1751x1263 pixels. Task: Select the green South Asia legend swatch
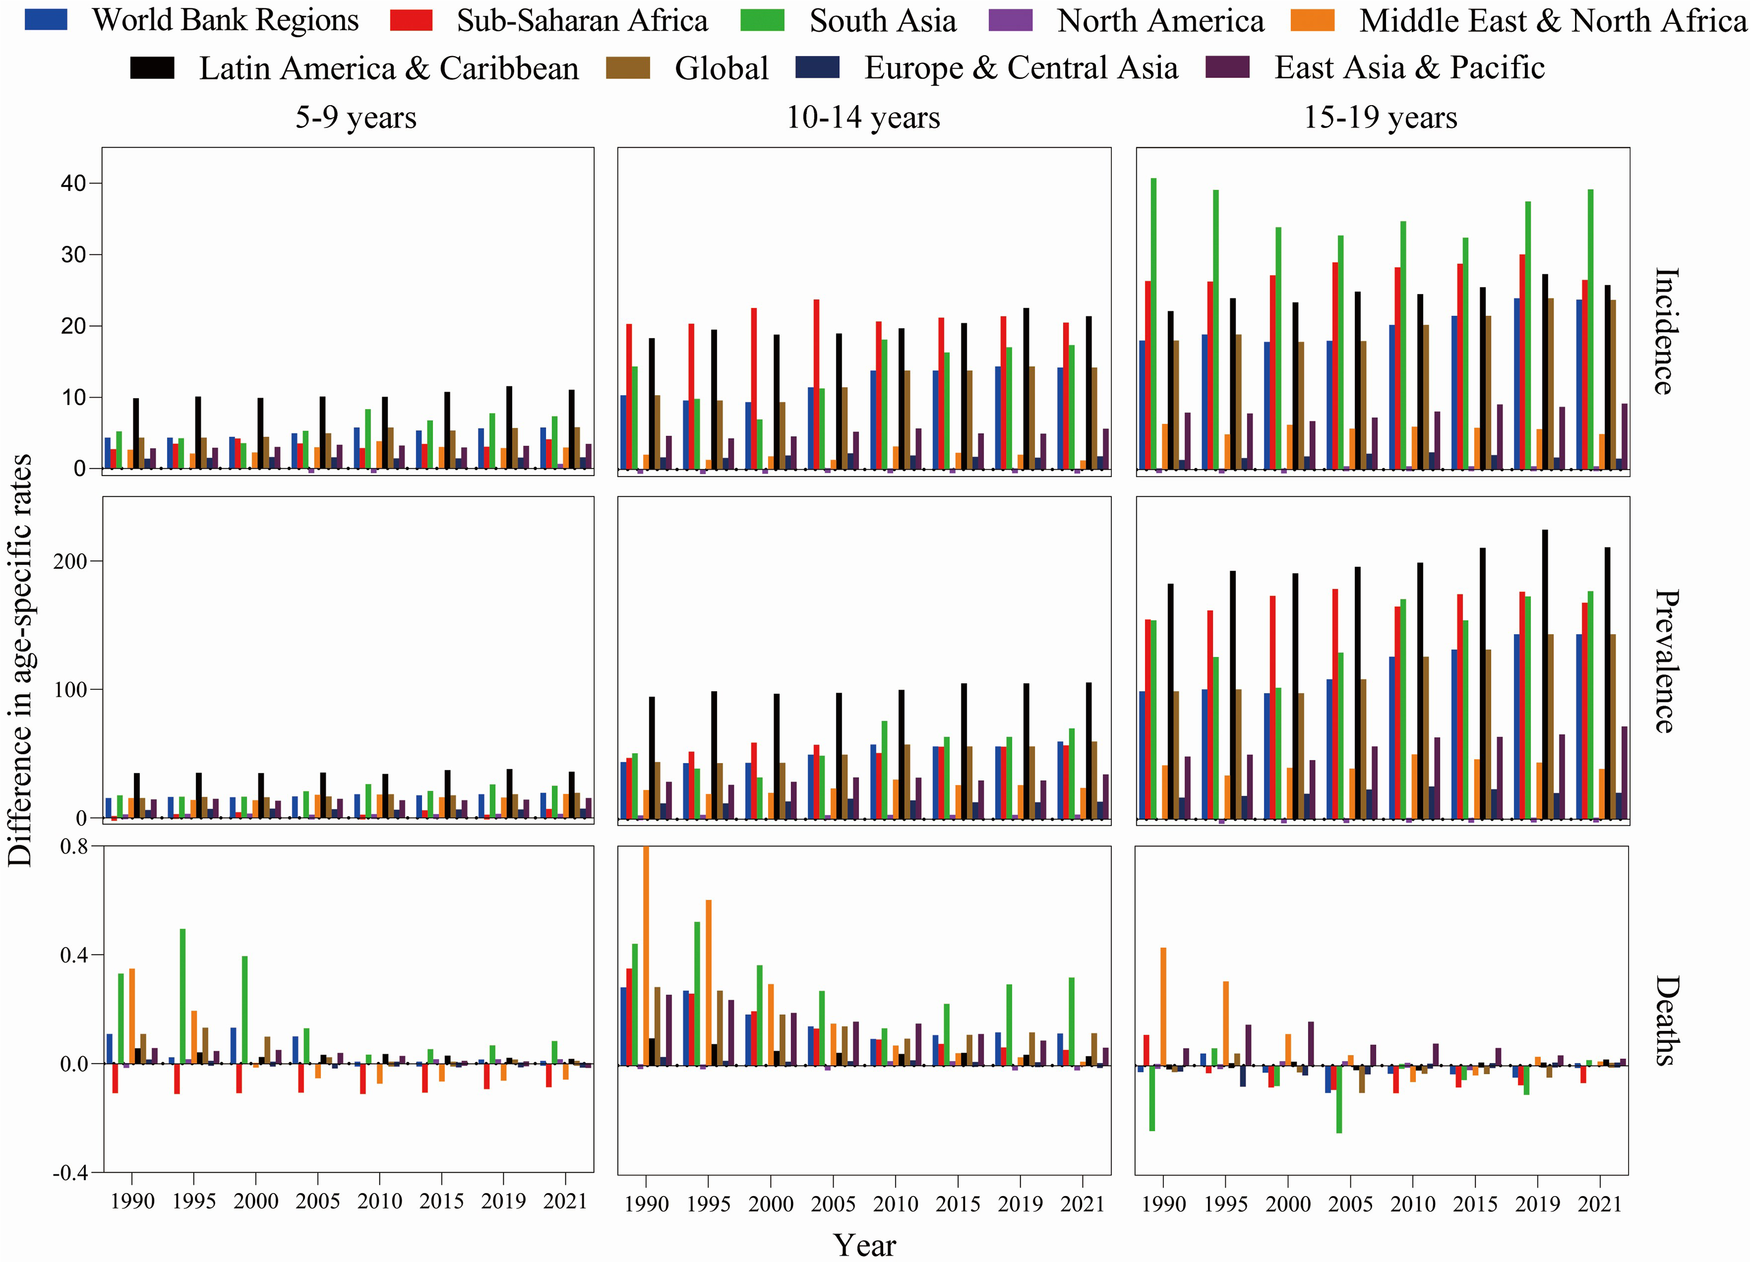pos(770,19)
